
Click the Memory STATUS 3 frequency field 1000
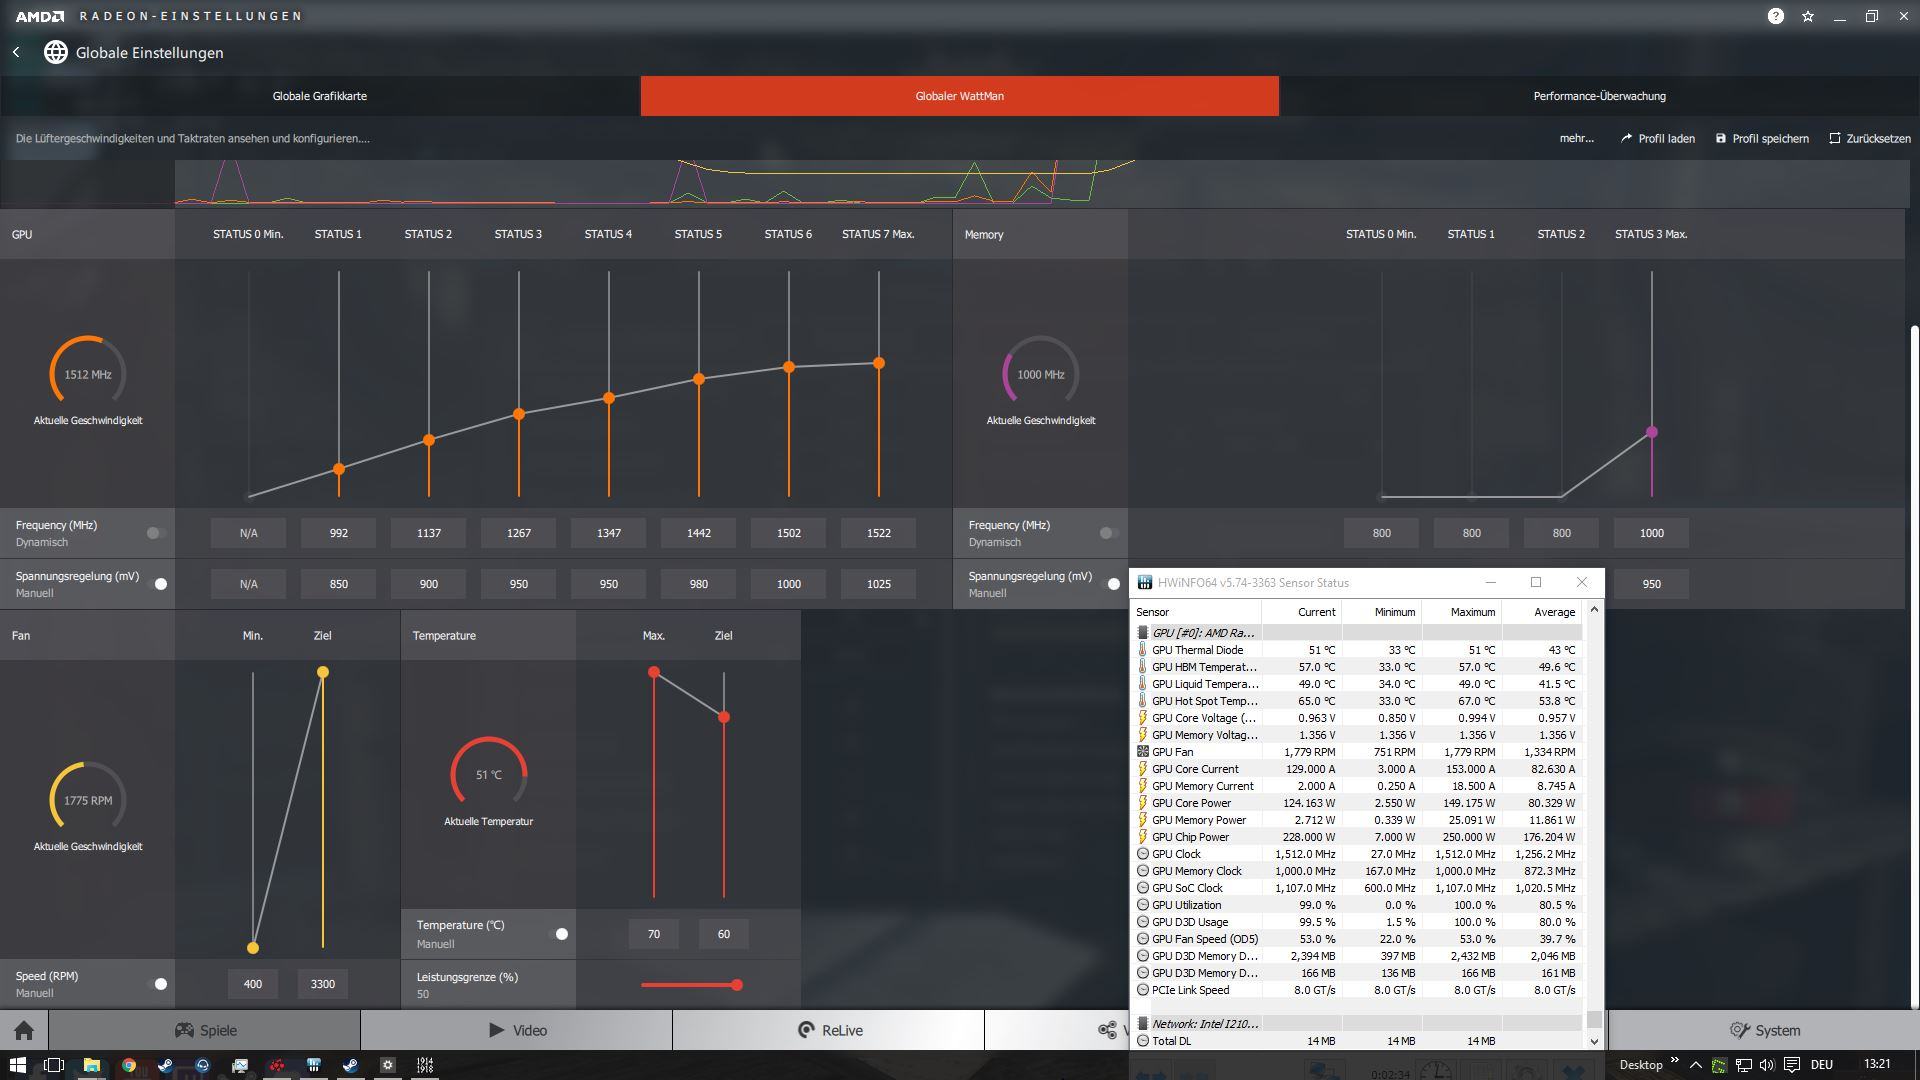click(1652, 533)
